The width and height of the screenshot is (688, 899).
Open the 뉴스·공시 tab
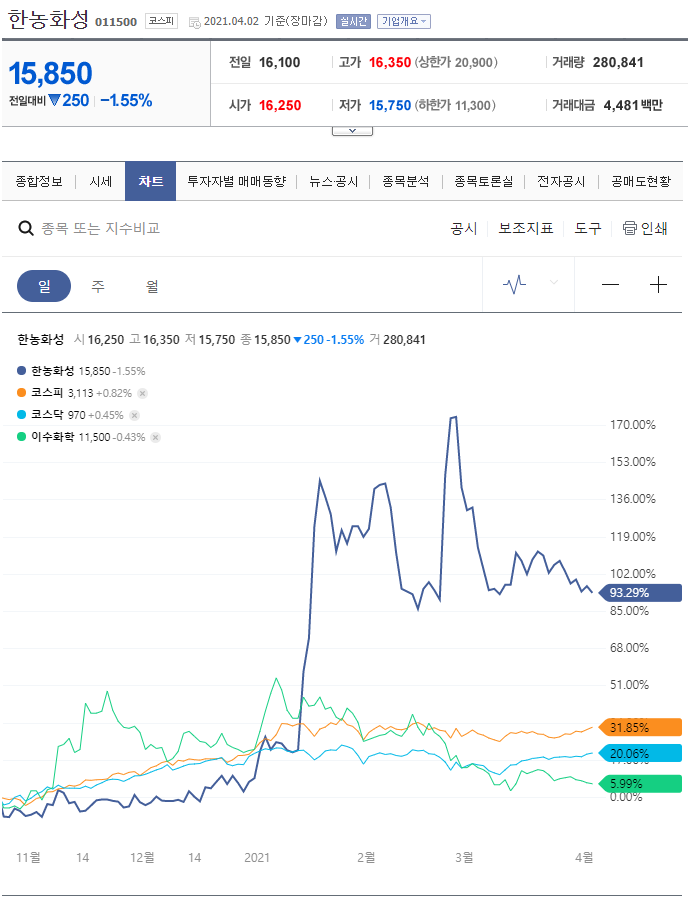pos(334,182)
